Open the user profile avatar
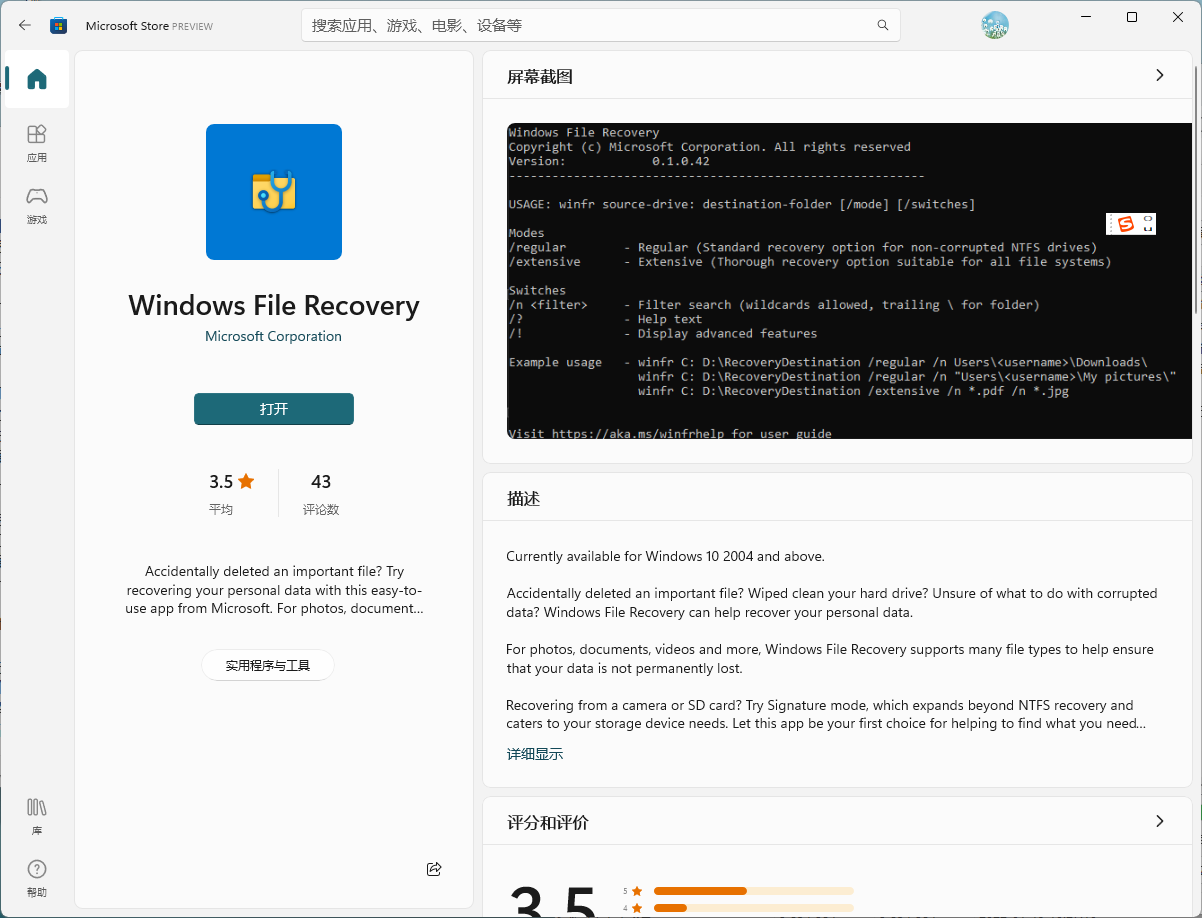 click(x=995, y=26)
